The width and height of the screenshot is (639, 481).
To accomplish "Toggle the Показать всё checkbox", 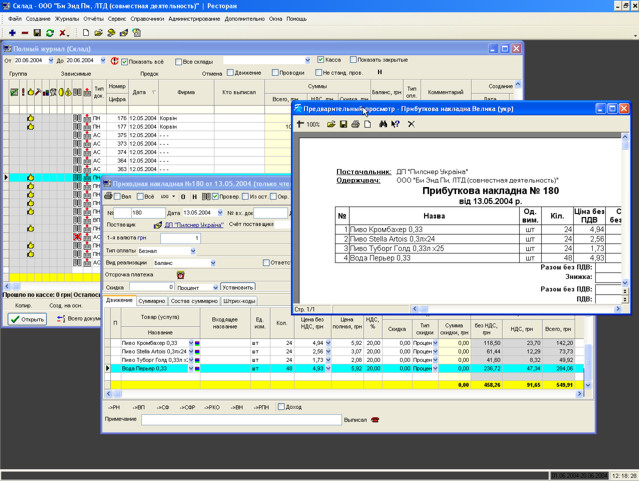I will coord(125,62).
